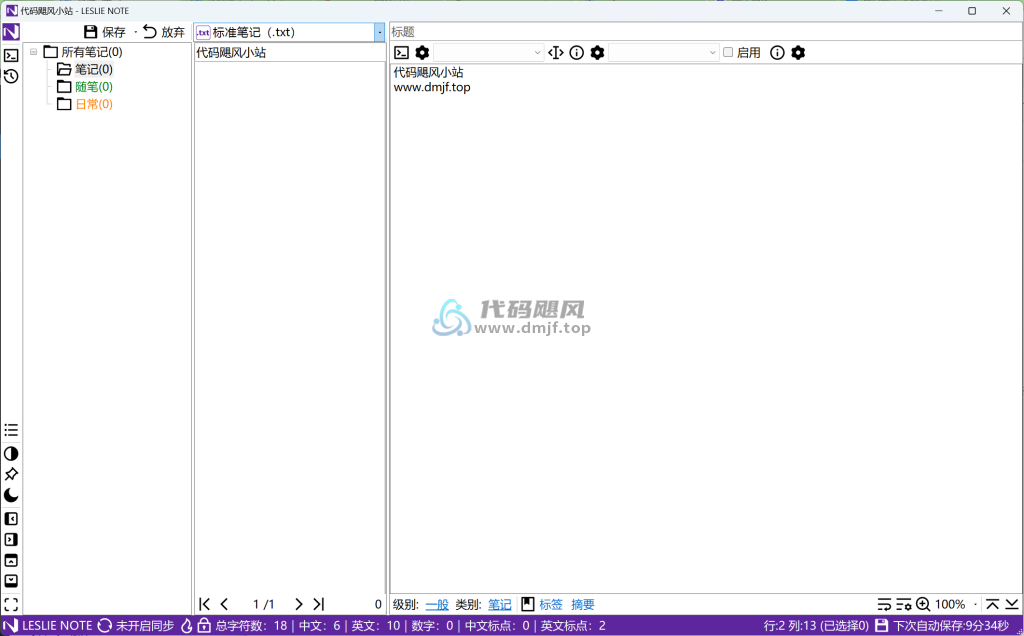Click the 总字符数: 18 status entry

[x=251, y=626]
